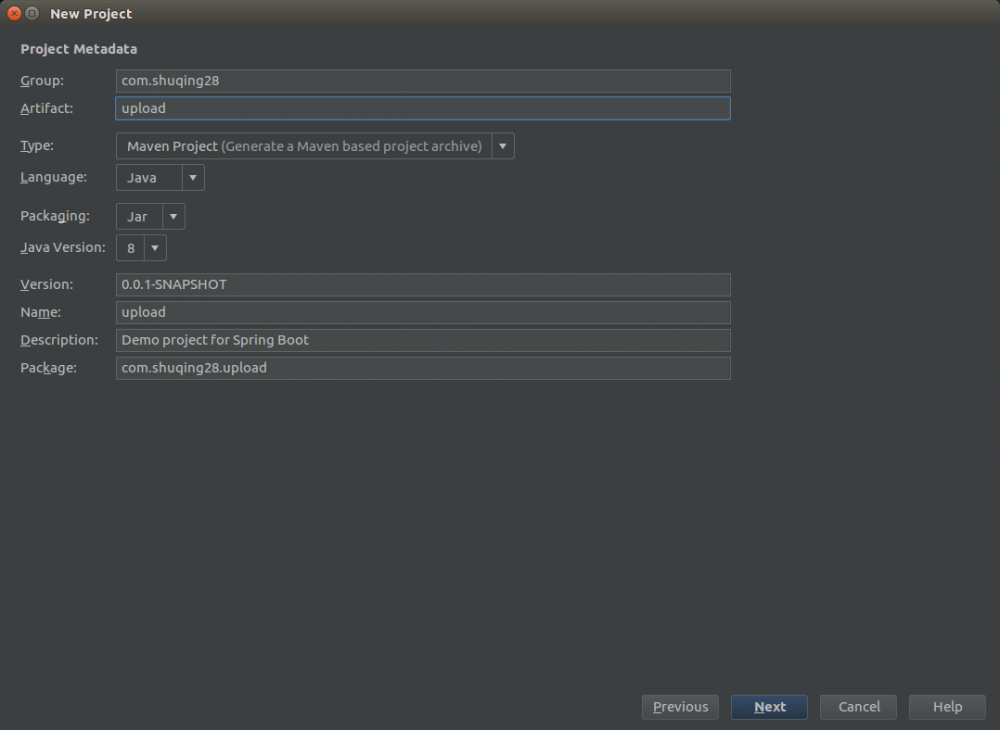Click the Java language selection box
Image resolution: width=1000 pixels, height=730 pixels.
pos(149,178)
